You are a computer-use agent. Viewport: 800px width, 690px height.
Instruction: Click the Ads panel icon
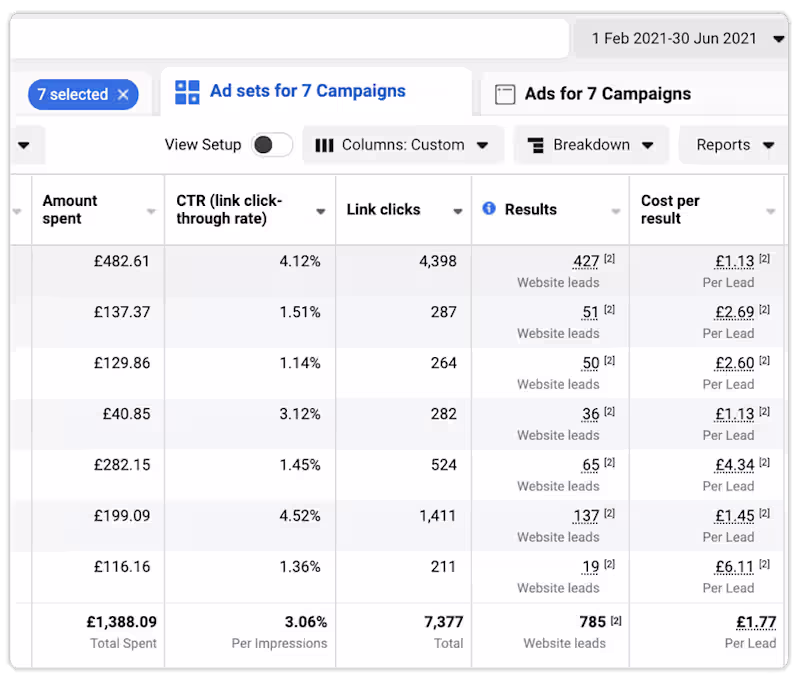tap(506, 94)
